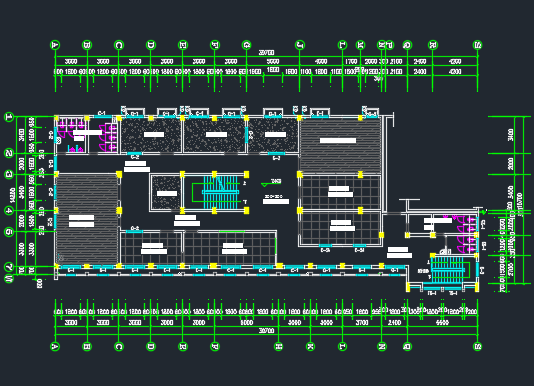Image resolution: width=534 pixels, height=386 pixels.
Task: Click the elevation marker triangle near the stairs
Action: tap(265, 185)
